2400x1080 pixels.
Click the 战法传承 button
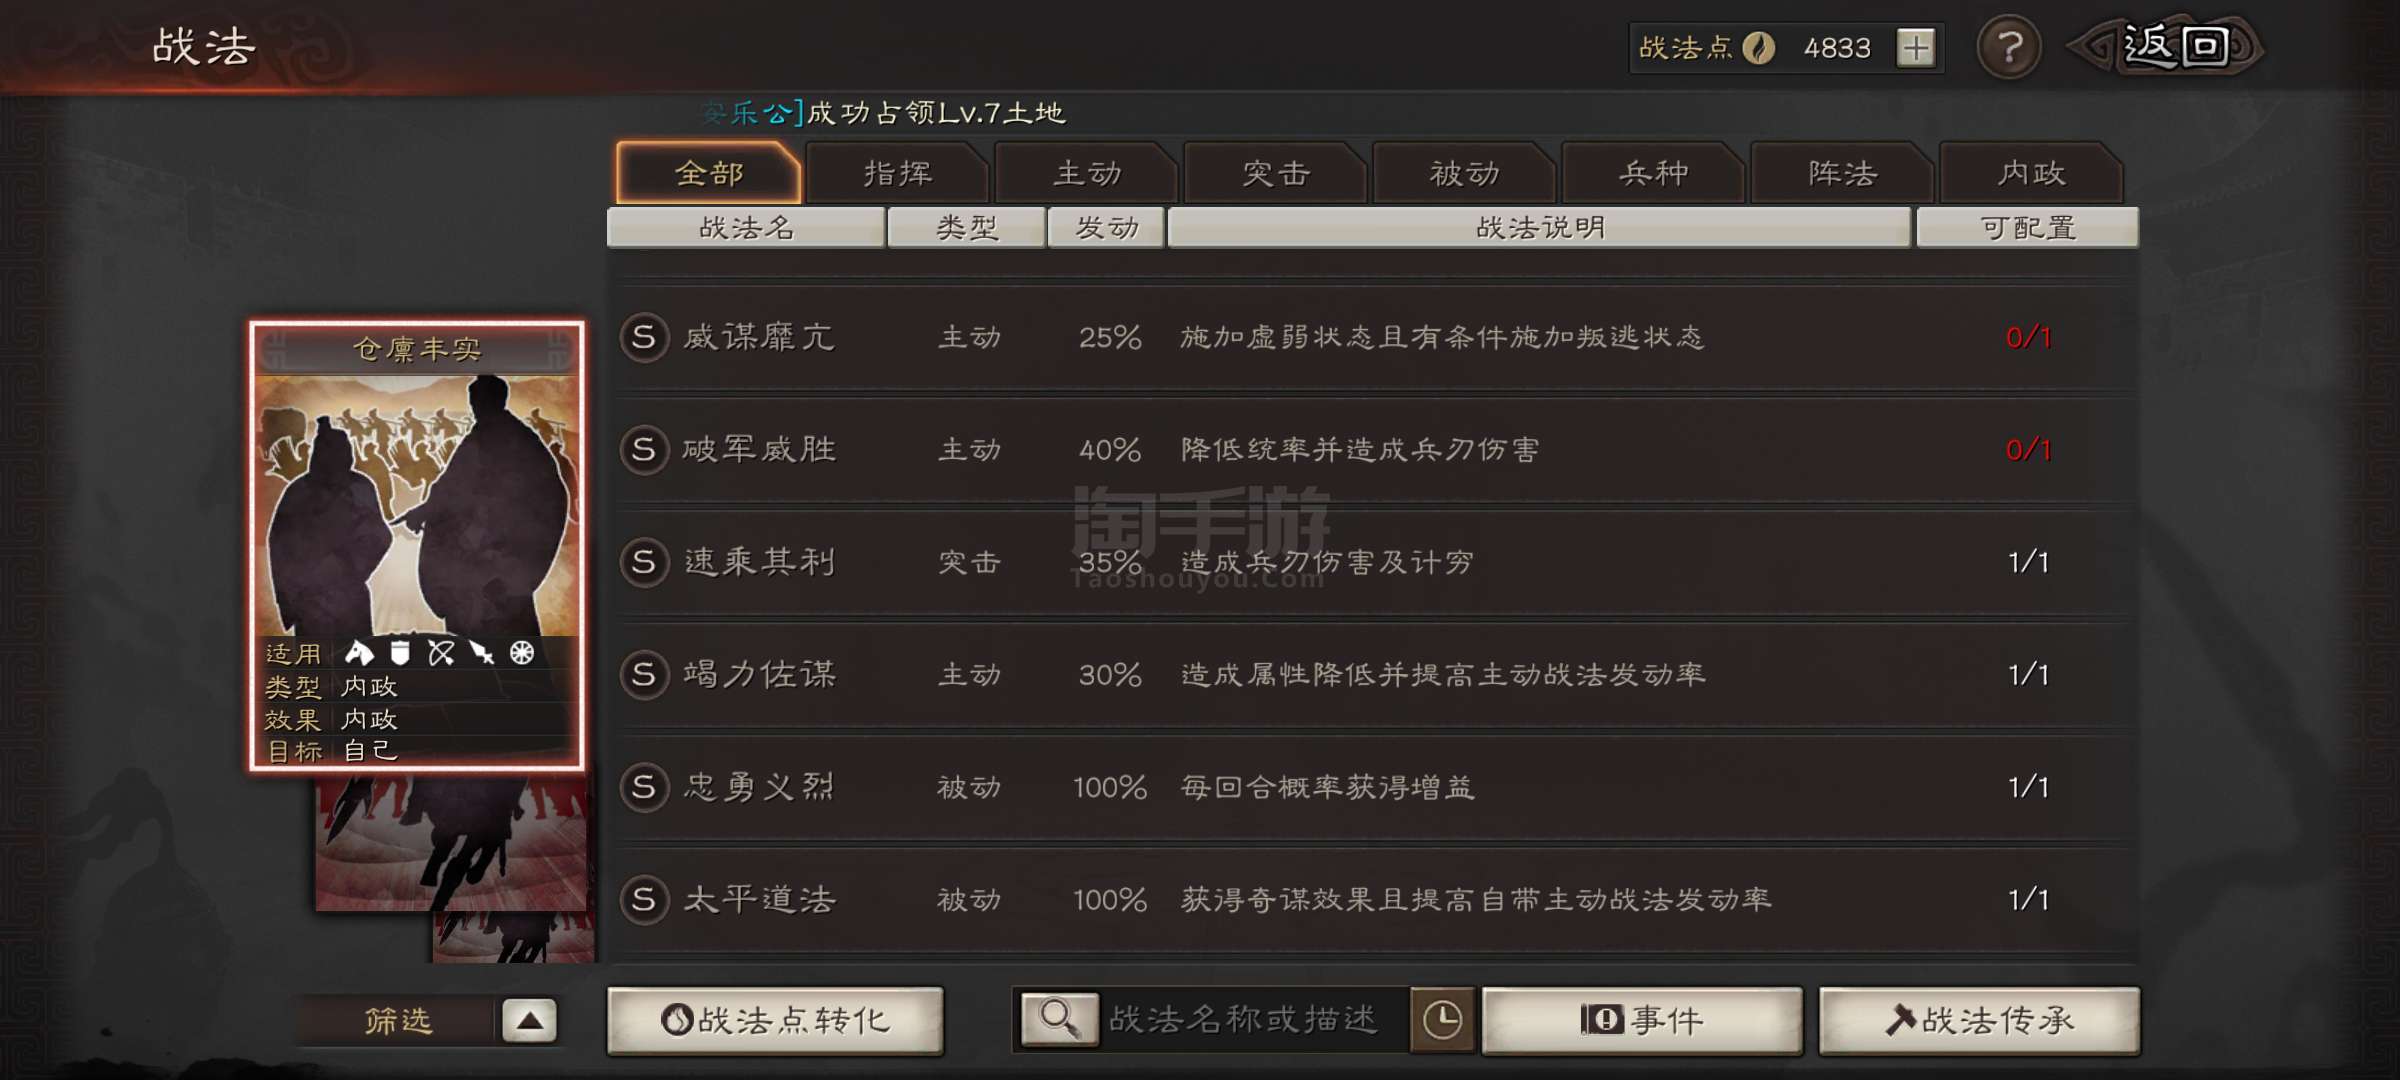point(1979,1020)
